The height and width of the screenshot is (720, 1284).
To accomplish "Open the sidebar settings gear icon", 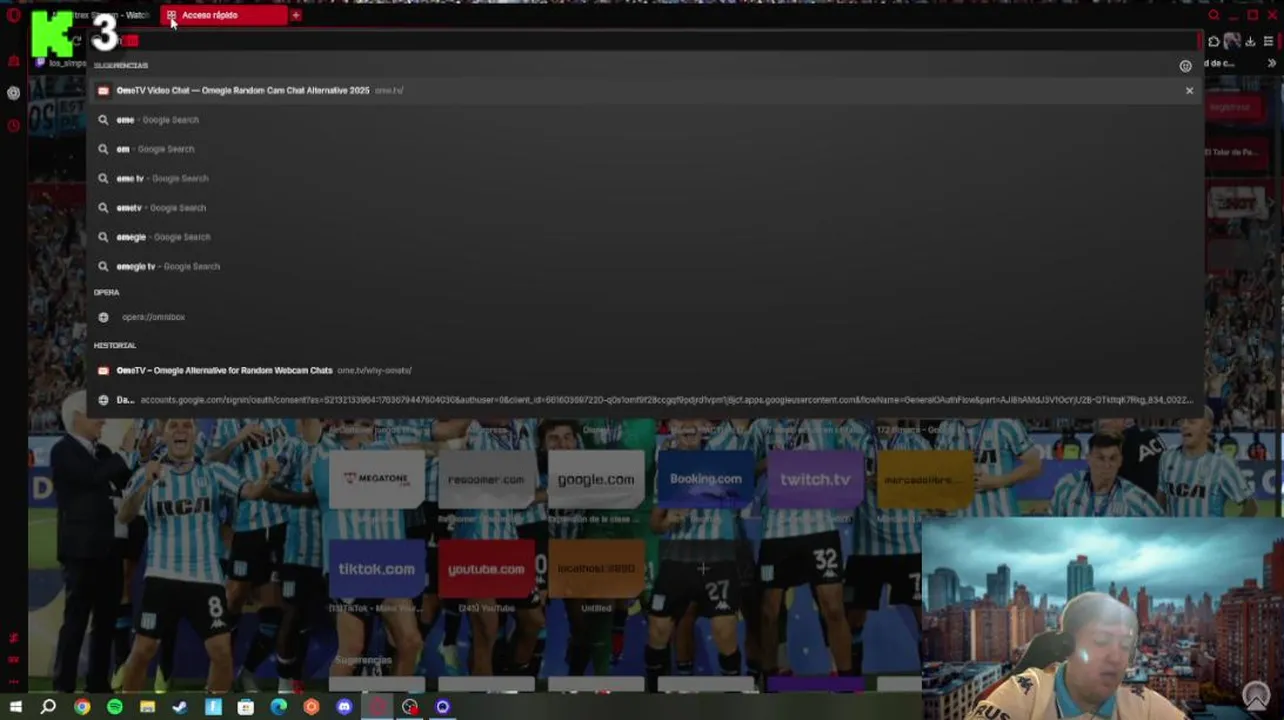I will (13, 93).
